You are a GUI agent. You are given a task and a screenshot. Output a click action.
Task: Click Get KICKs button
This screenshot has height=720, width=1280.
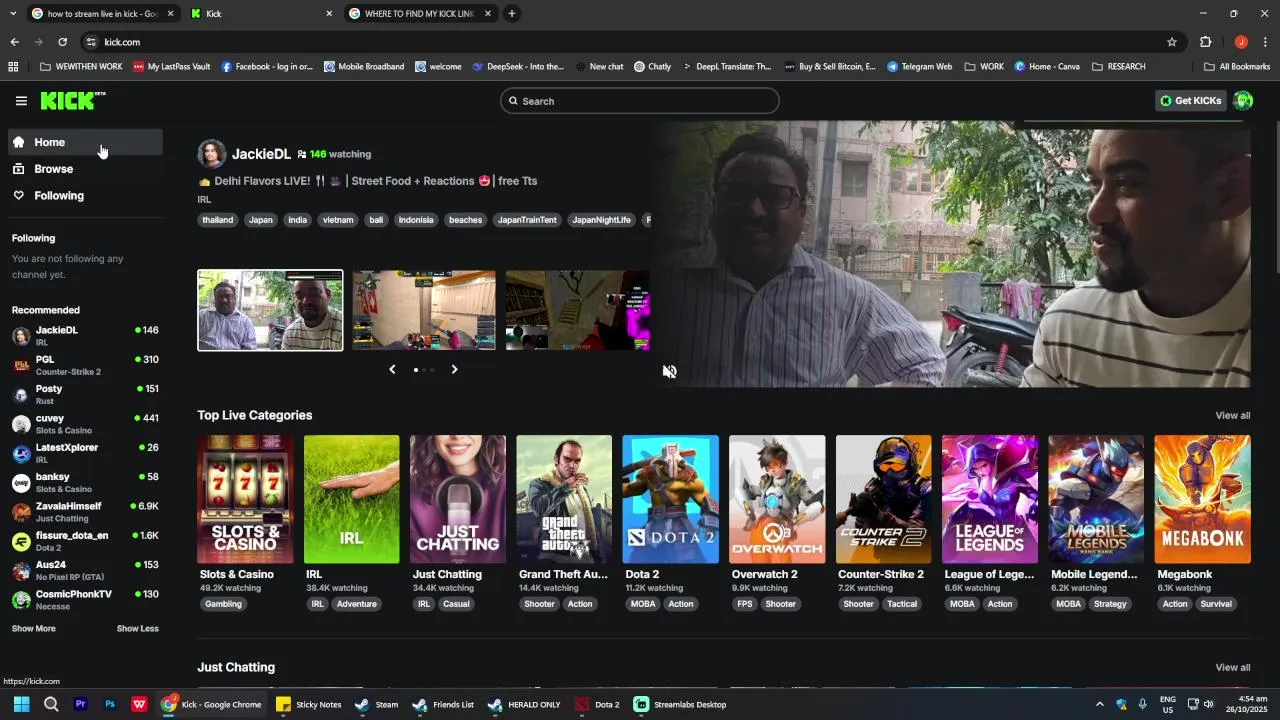tap(1190, 100)
